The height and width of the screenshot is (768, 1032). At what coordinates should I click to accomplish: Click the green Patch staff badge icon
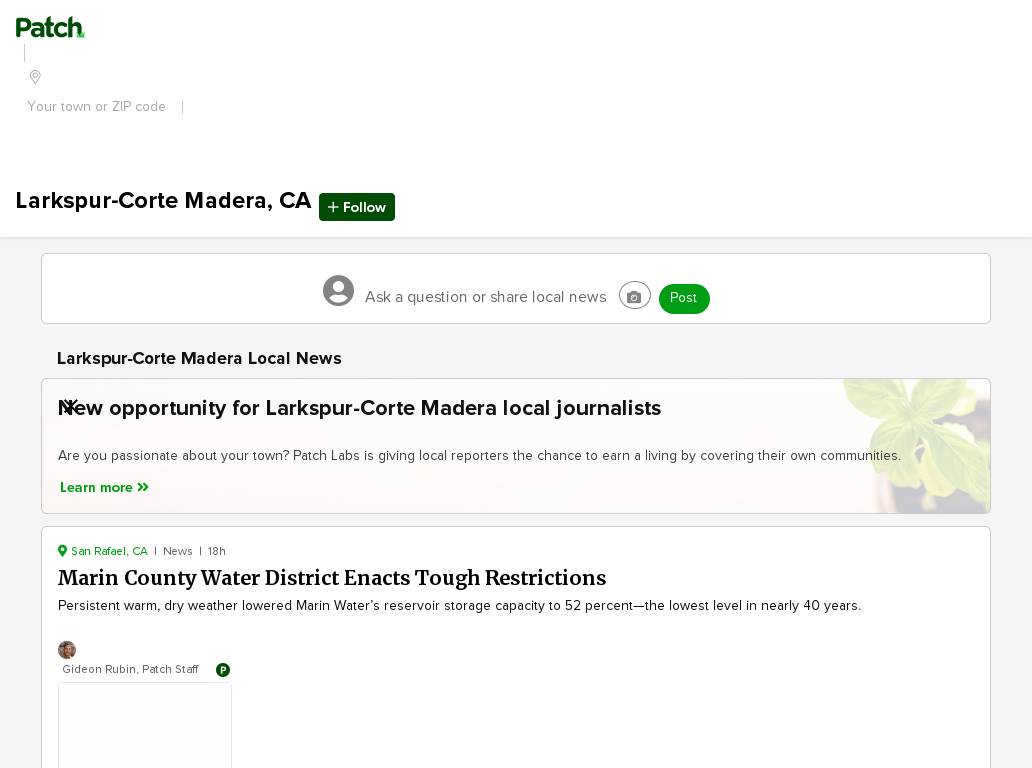(223, 670)
